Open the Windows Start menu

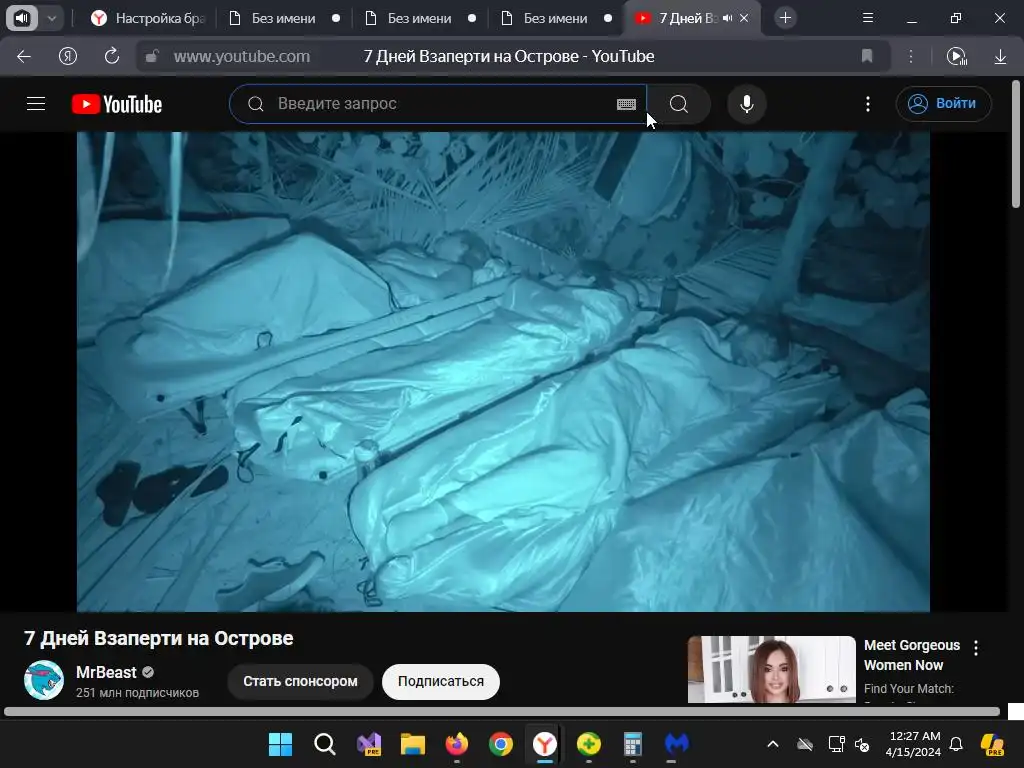click(281, 744)
